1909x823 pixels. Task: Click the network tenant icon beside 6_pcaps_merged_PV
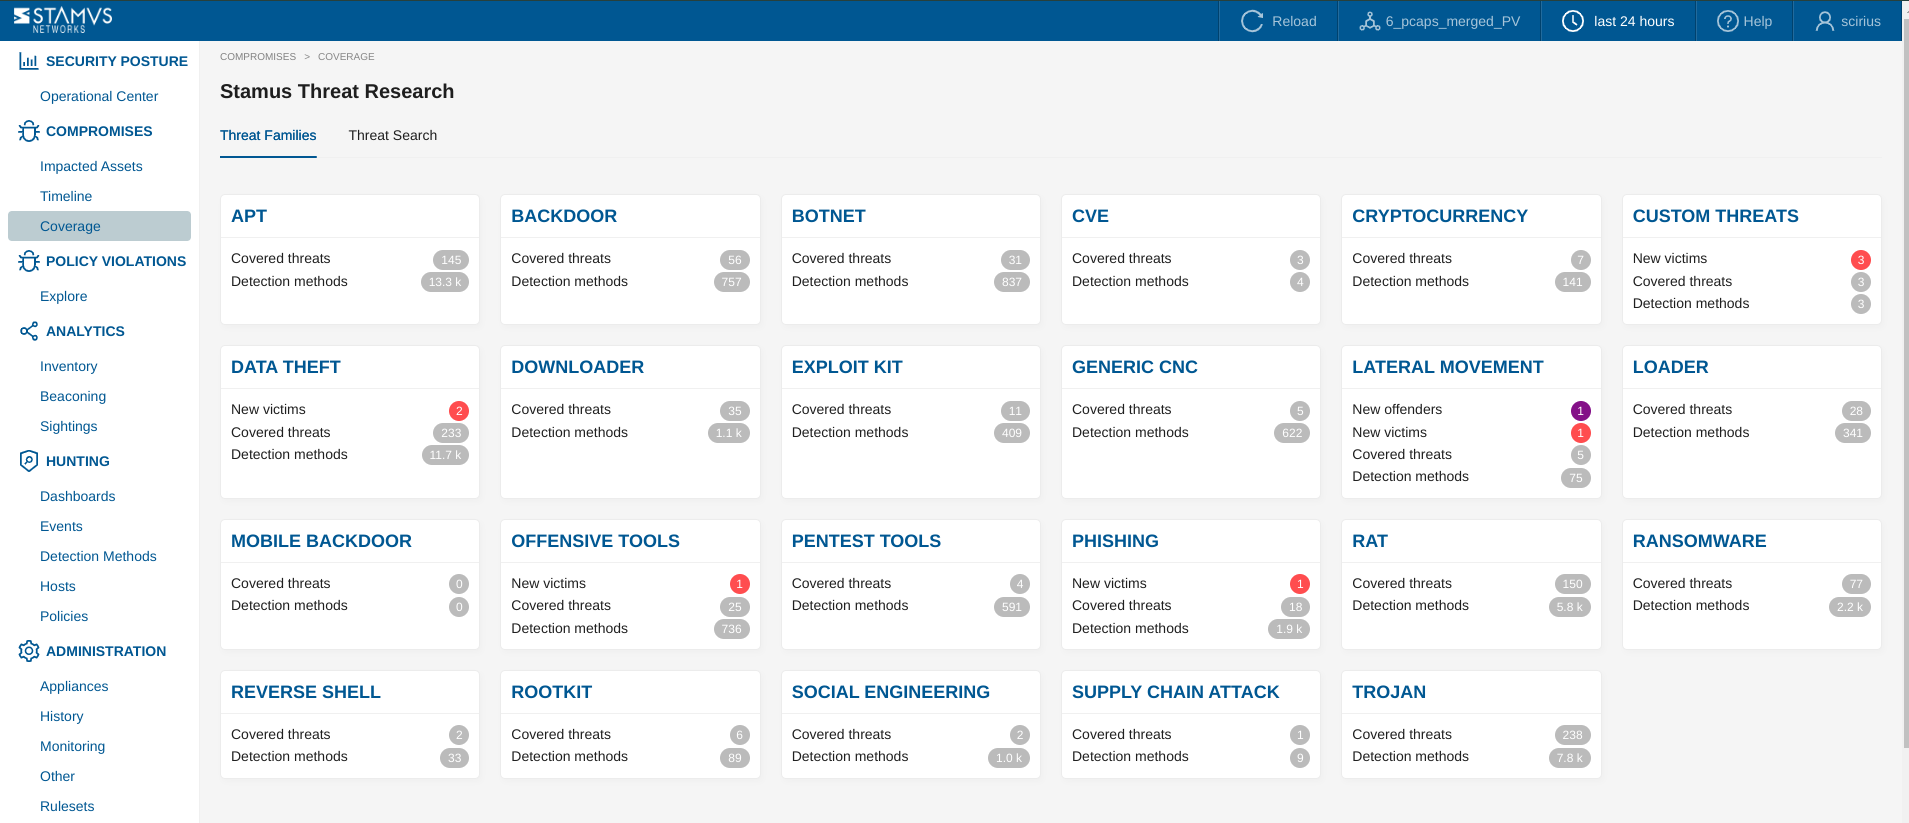point(1369,21)
